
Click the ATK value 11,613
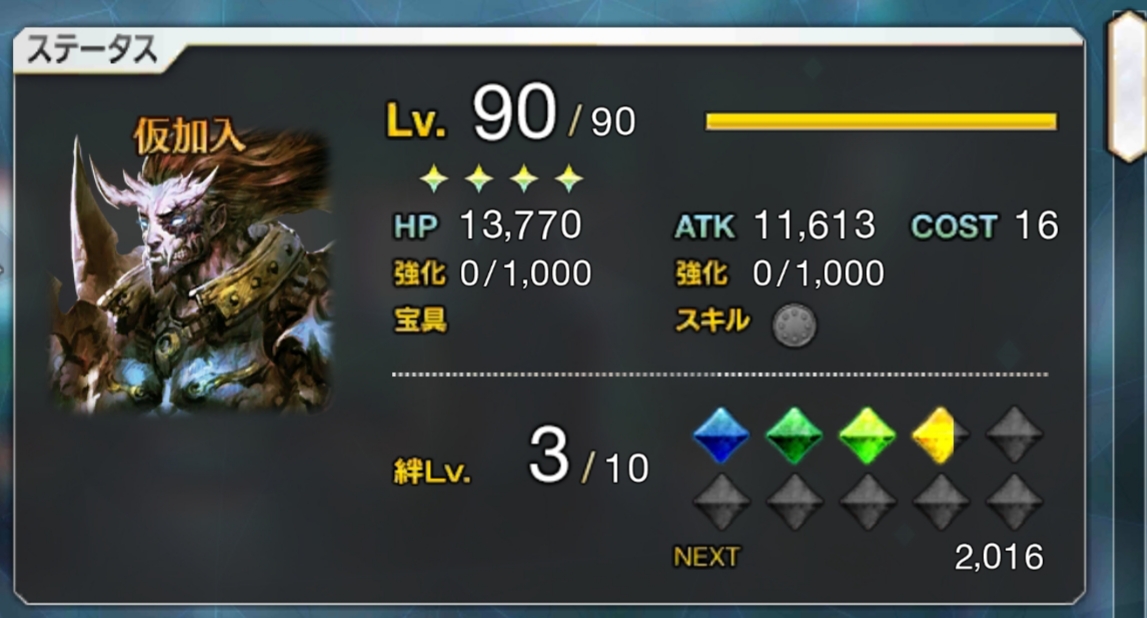pyautogui.click(x=814, y=225)
